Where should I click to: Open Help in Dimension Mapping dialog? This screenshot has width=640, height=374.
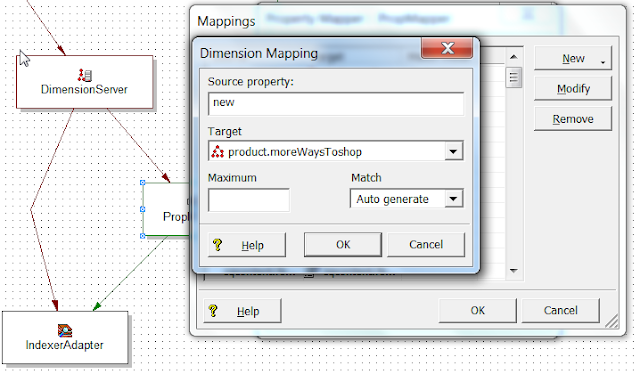click(x=247, y=245)
